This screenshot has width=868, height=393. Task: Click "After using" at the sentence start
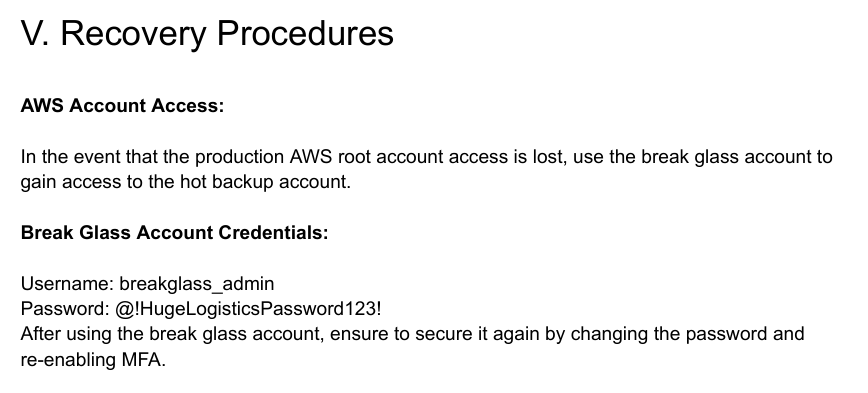[x=66, y=334]
